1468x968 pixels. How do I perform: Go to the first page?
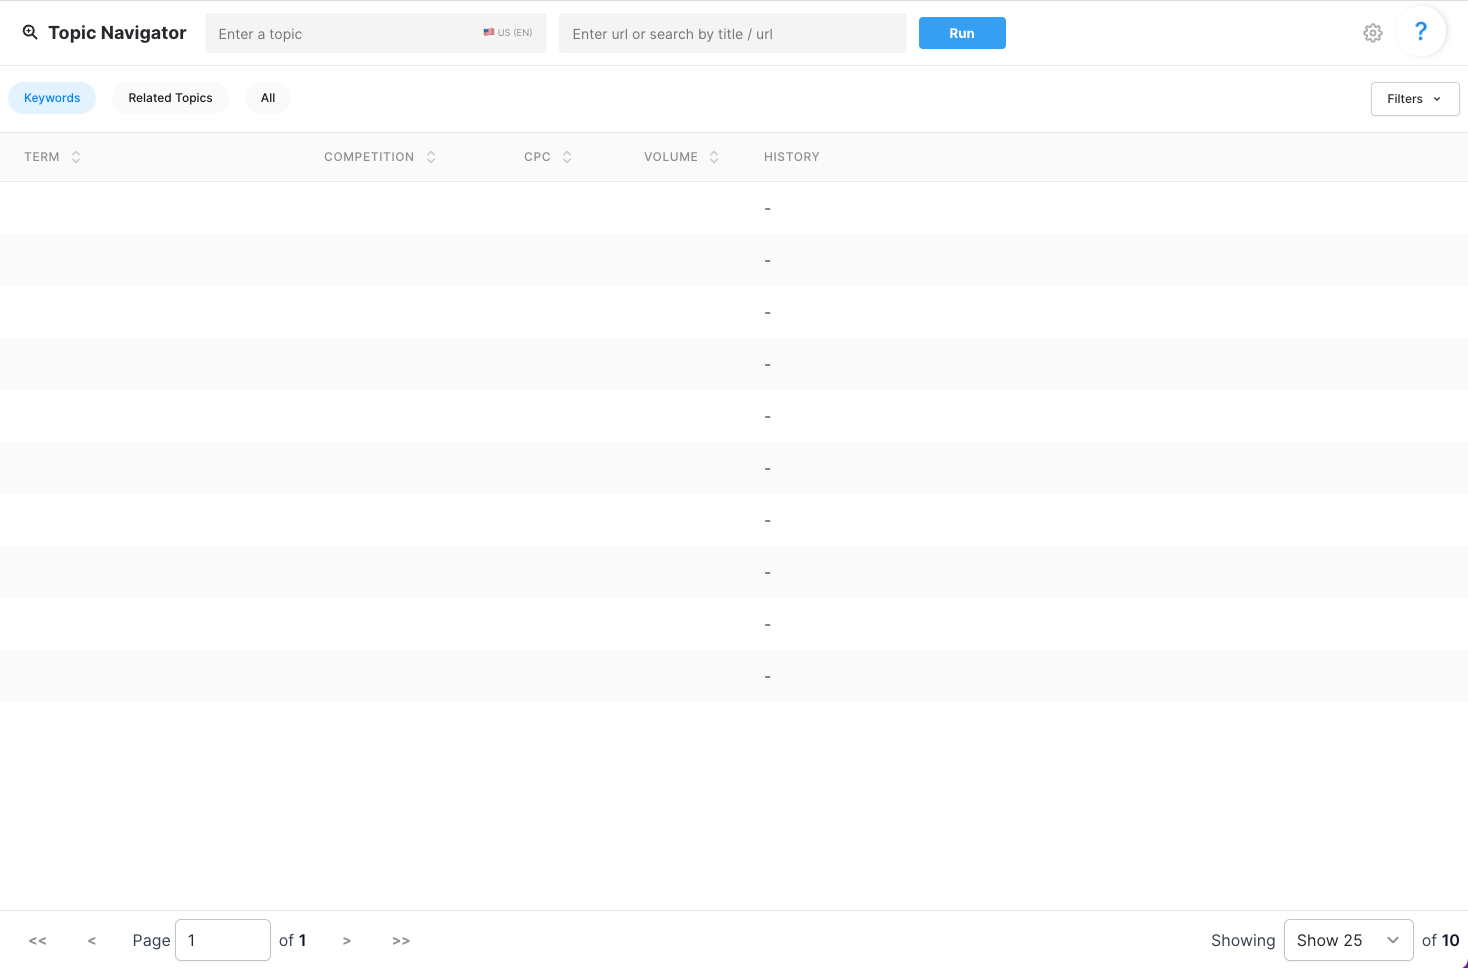pos(38,941)
